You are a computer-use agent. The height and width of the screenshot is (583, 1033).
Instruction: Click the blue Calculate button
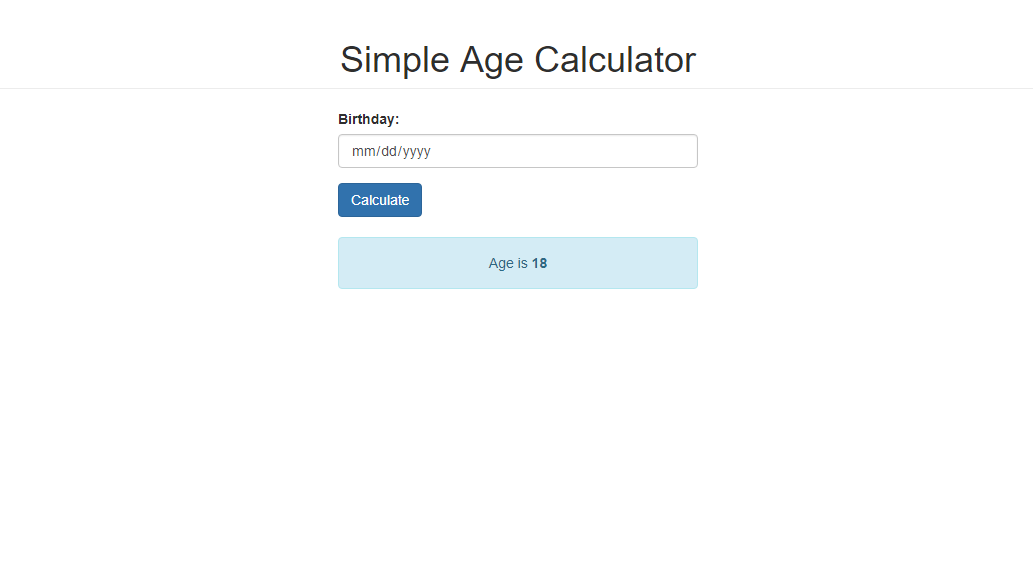coord(379,200)
